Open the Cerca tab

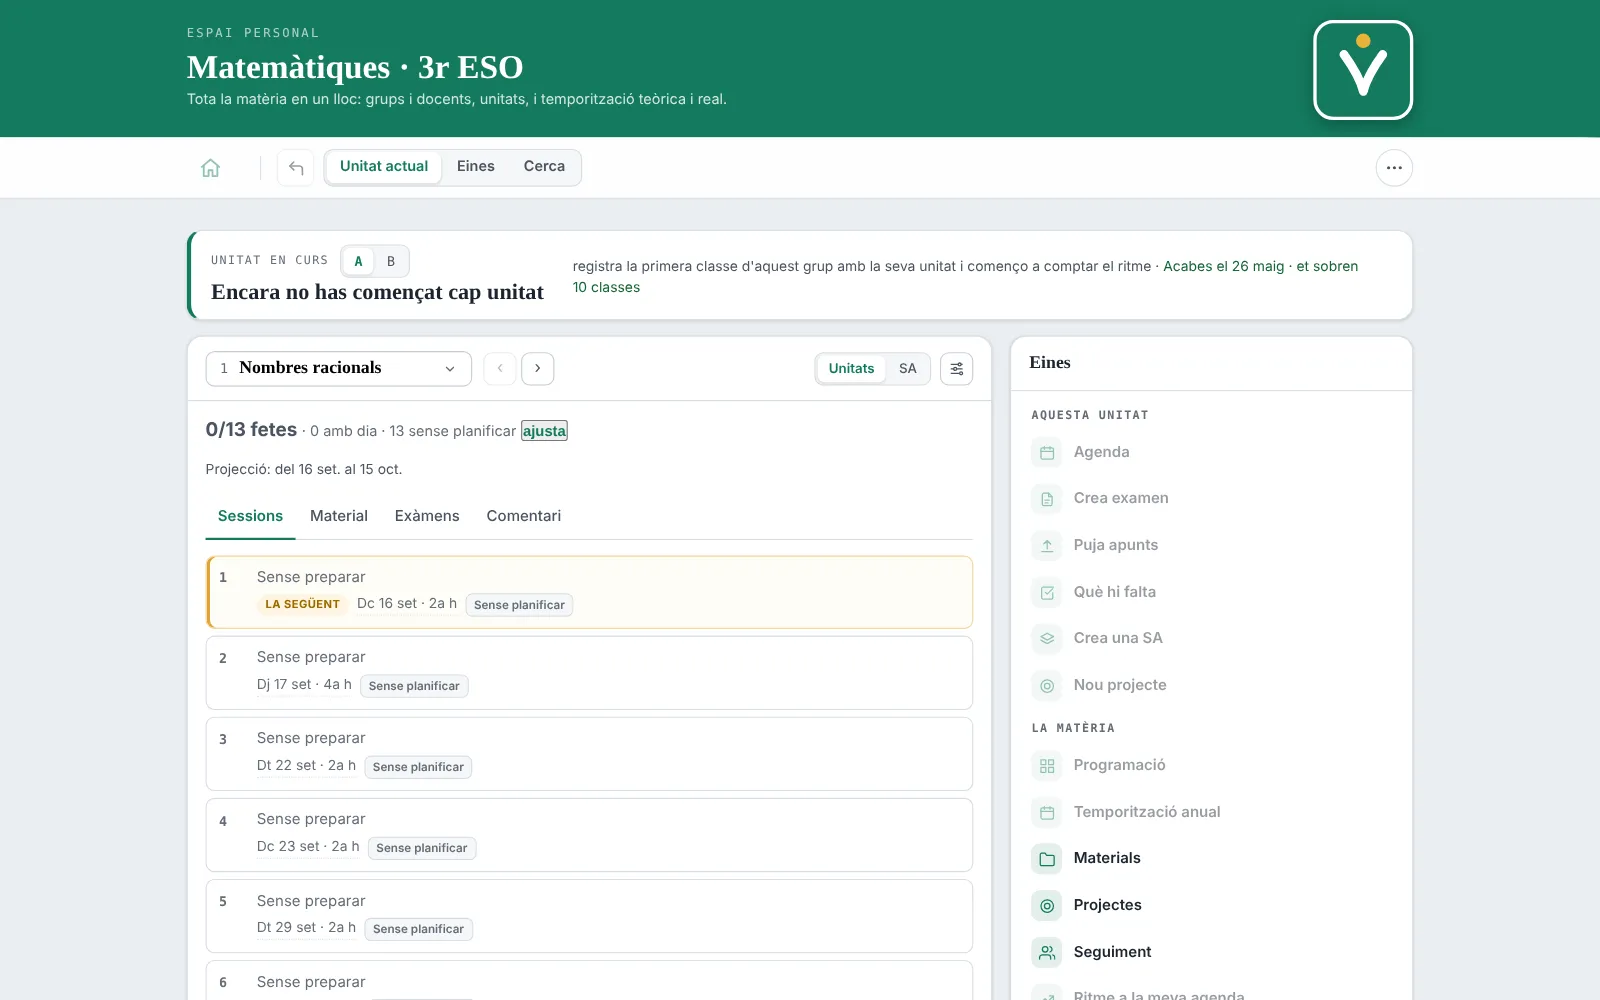[x=544, y=167]
